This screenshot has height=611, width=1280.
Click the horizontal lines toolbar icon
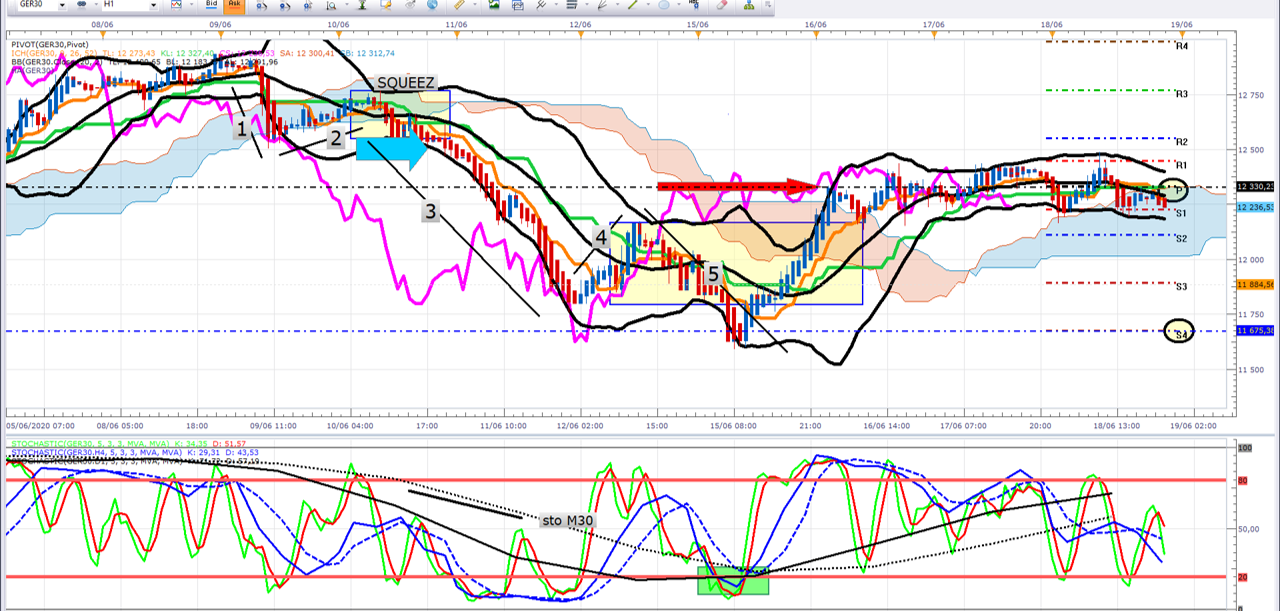pos(571,5)
